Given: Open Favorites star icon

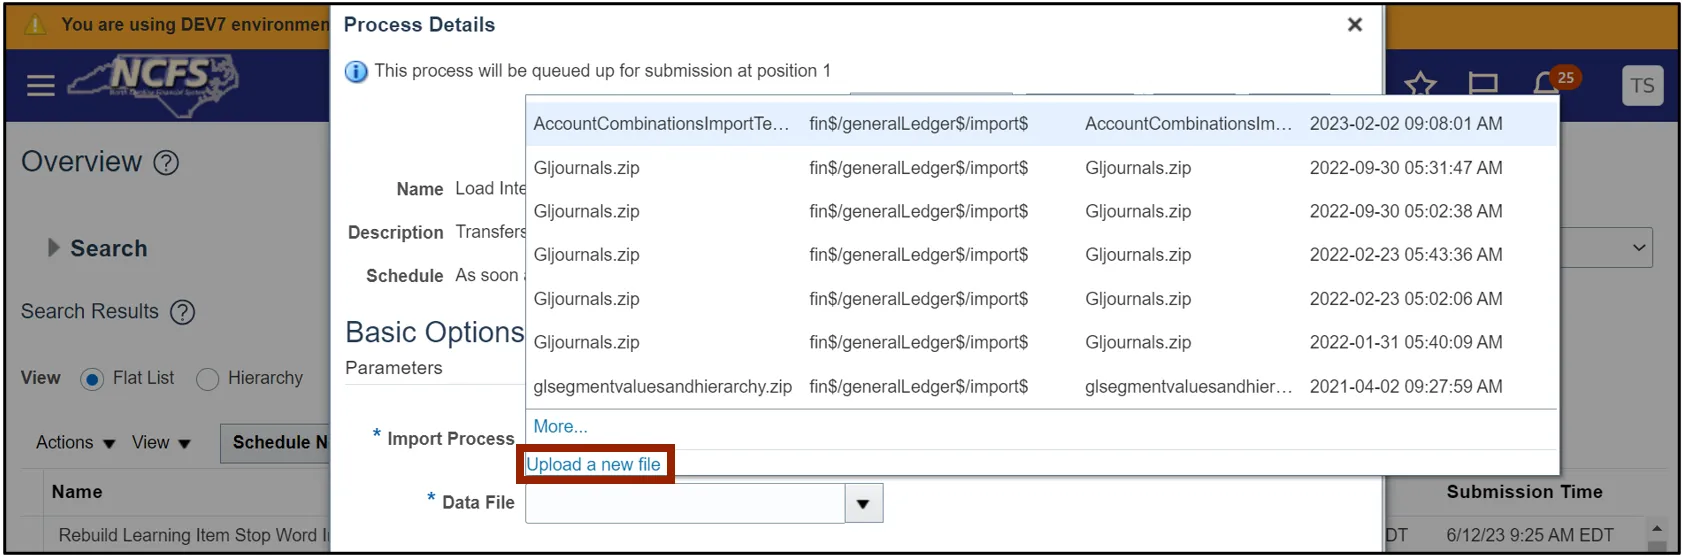Looking at the screenshot, I should tap(1420, 86).
